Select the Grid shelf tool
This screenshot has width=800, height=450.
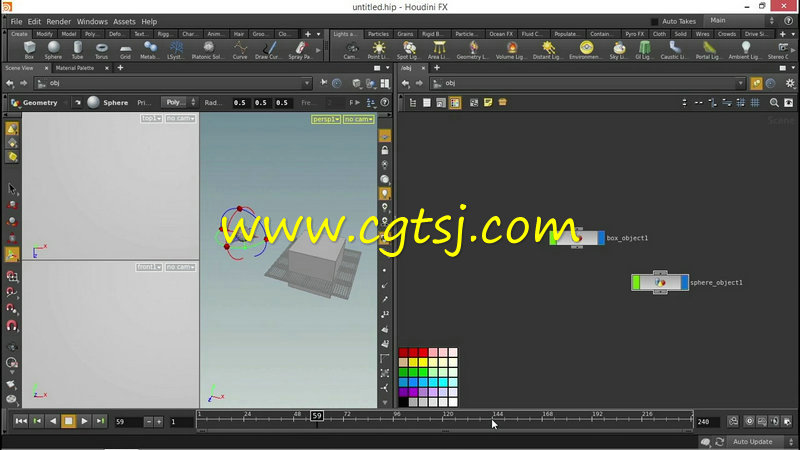coord(125,50)
